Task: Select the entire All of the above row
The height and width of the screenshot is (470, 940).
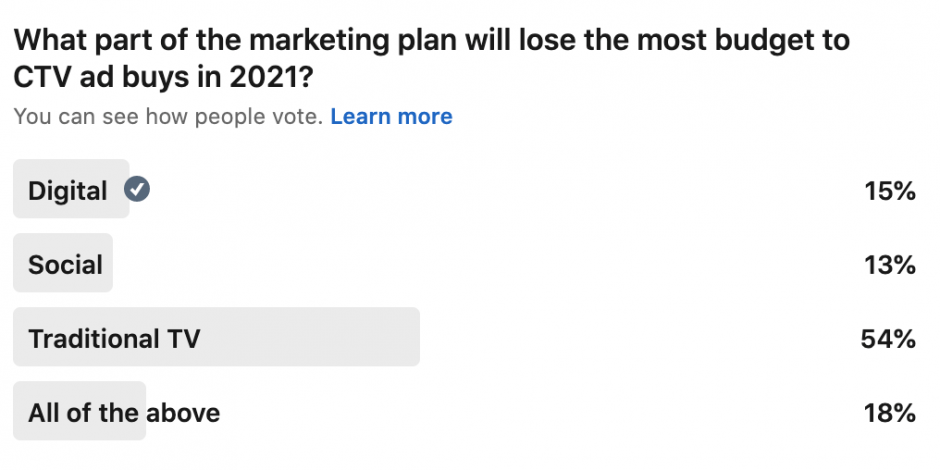Action: 465,411
